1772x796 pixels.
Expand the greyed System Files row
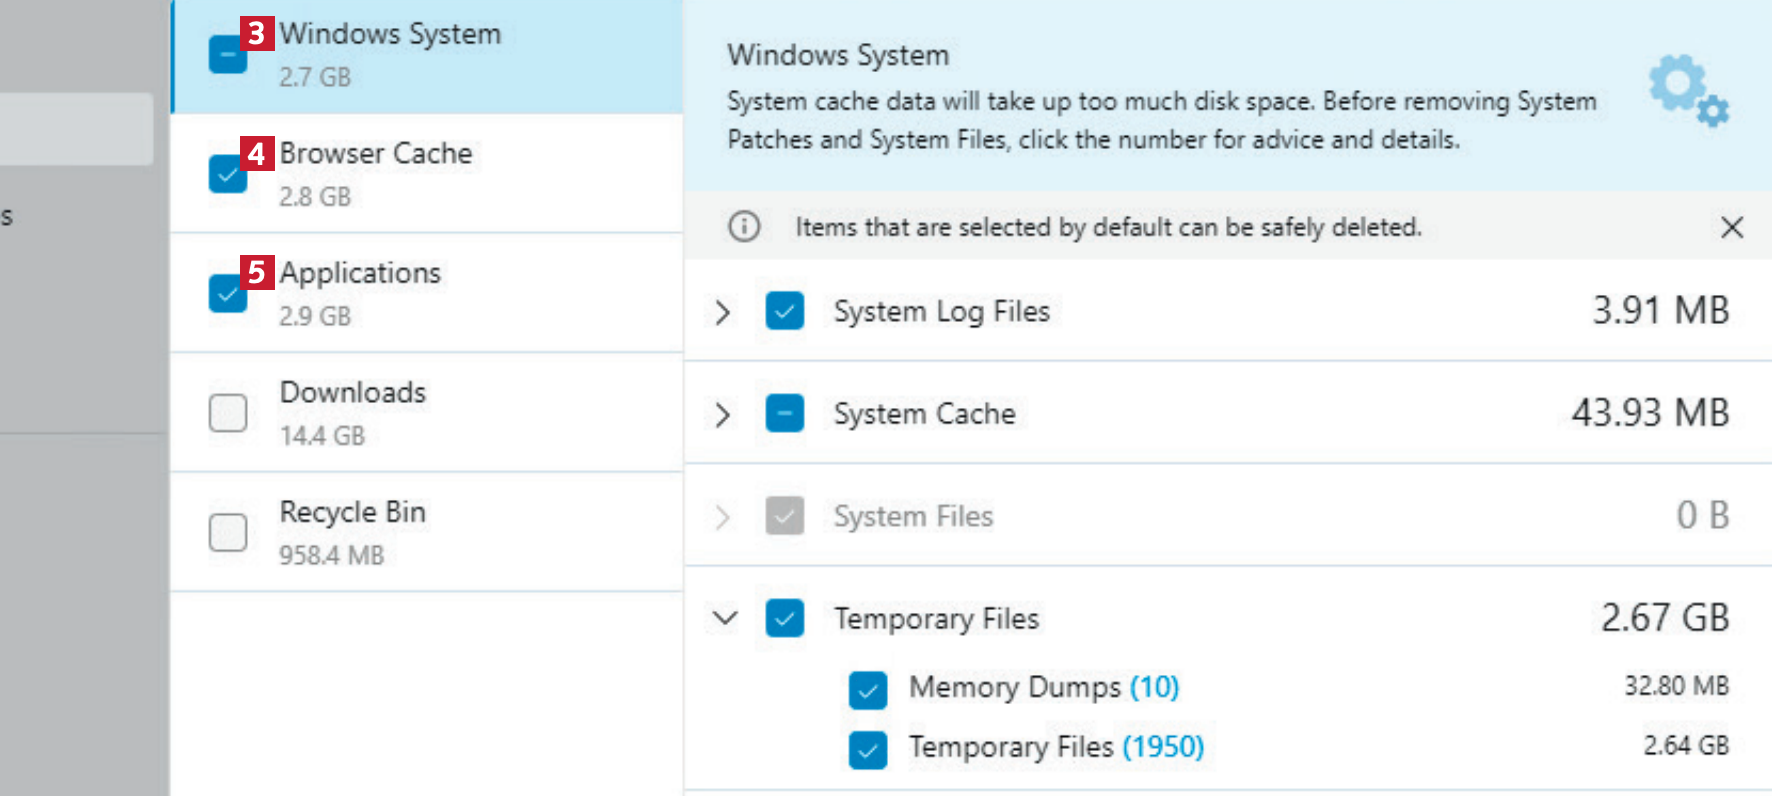pos(723,517)
